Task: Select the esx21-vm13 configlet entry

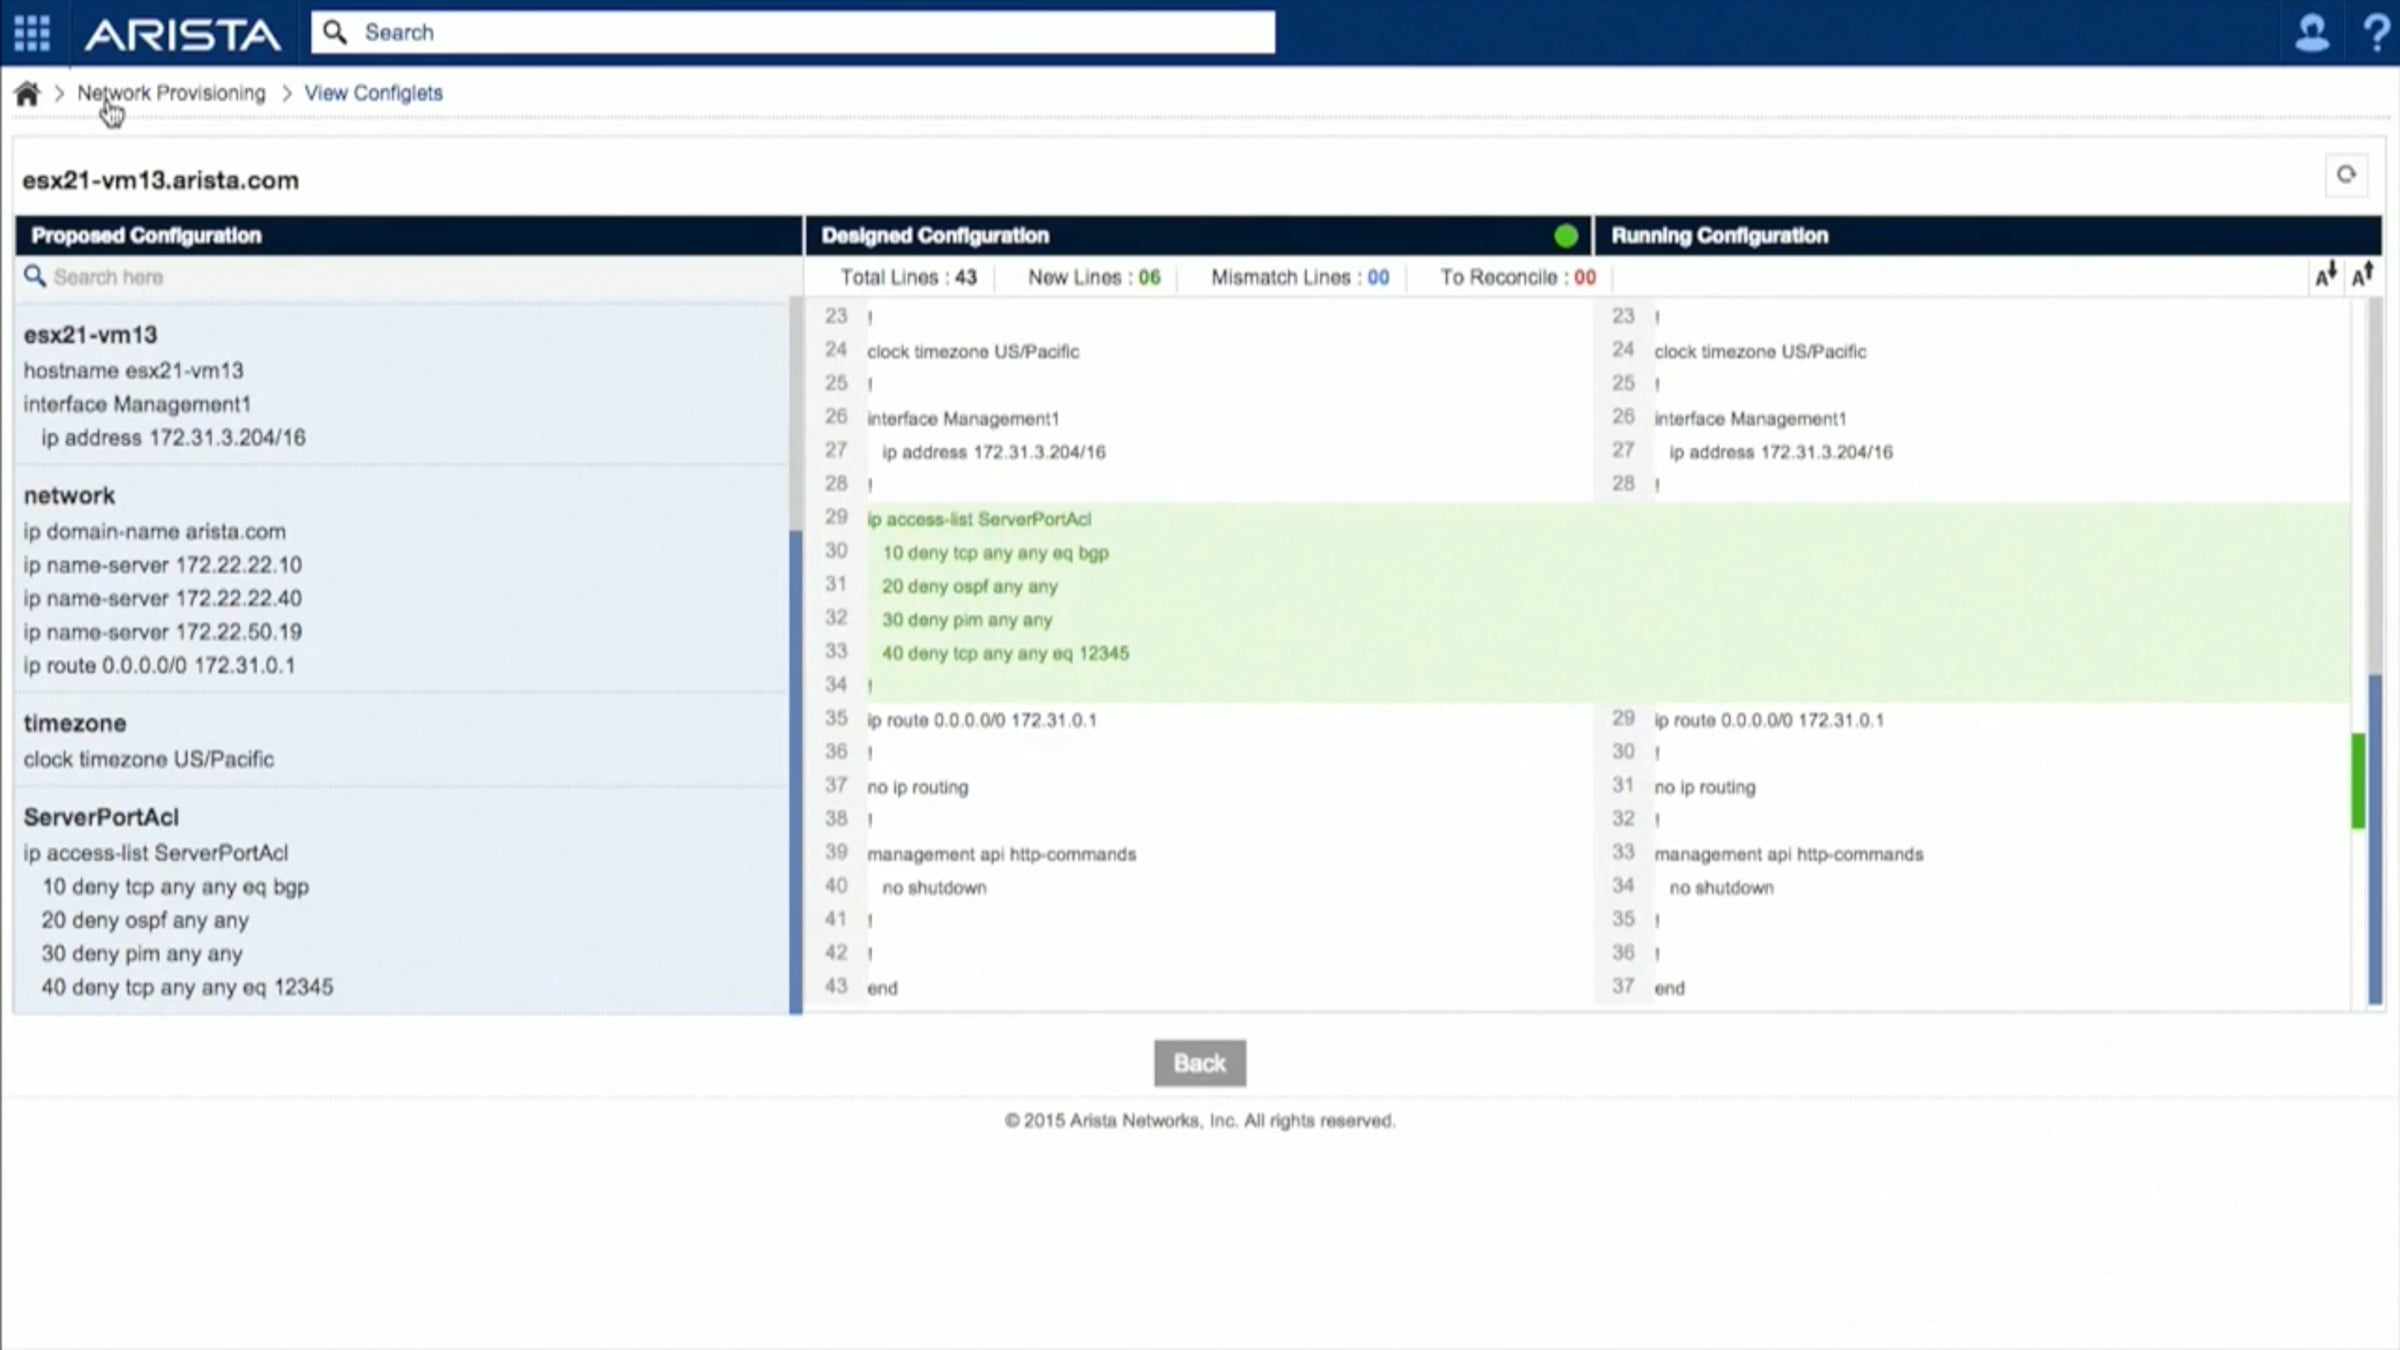Action: pos(90,335)
